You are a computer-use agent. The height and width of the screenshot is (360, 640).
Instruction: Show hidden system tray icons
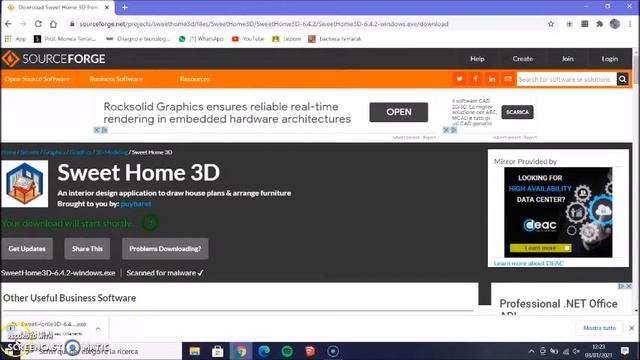531,351
